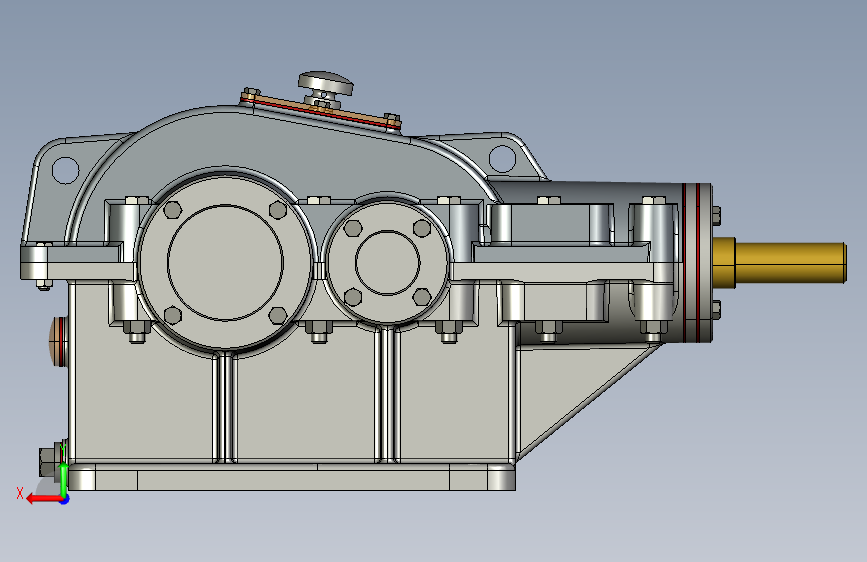Select the vertical rib below large cover
This screenshot has width=867, height=562.
pos(225,408)
